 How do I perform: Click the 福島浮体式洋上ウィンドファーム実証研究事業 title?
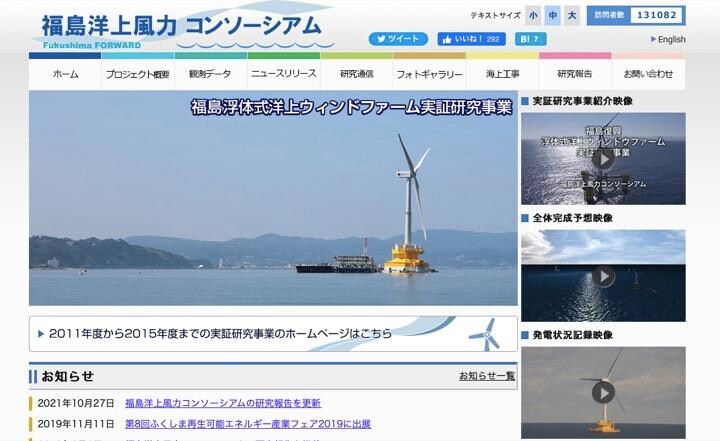coord(352,107)
